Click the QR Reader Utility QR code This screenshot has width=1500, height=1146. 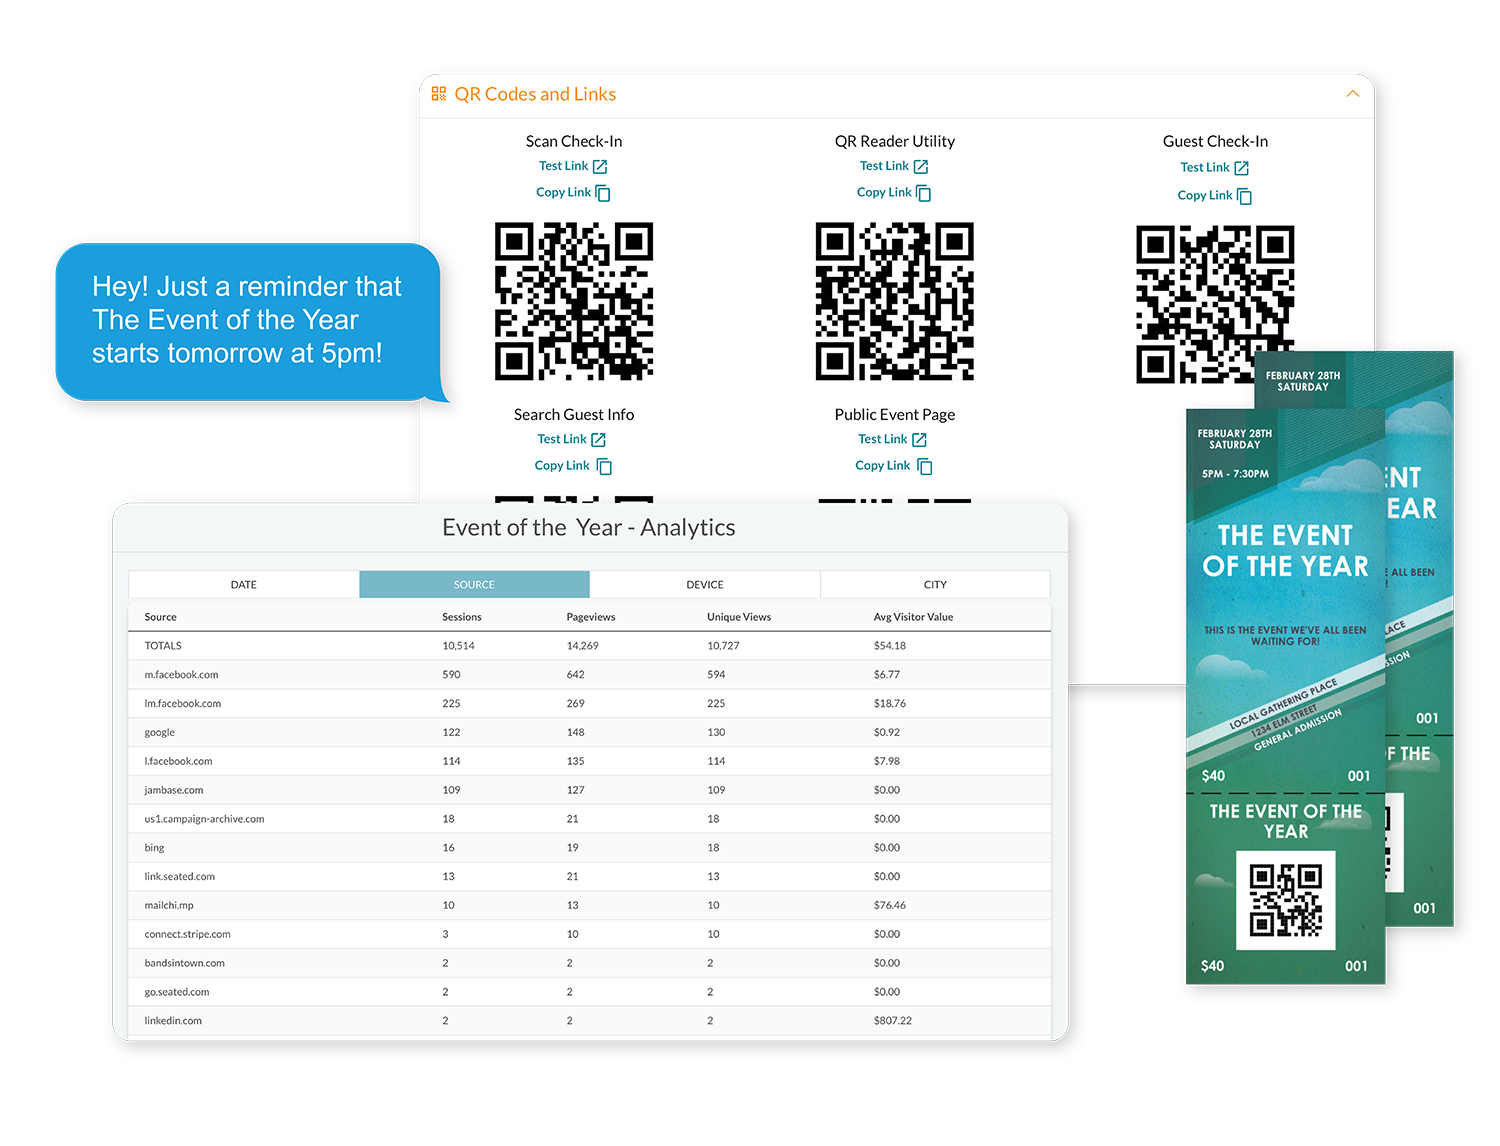895,301
